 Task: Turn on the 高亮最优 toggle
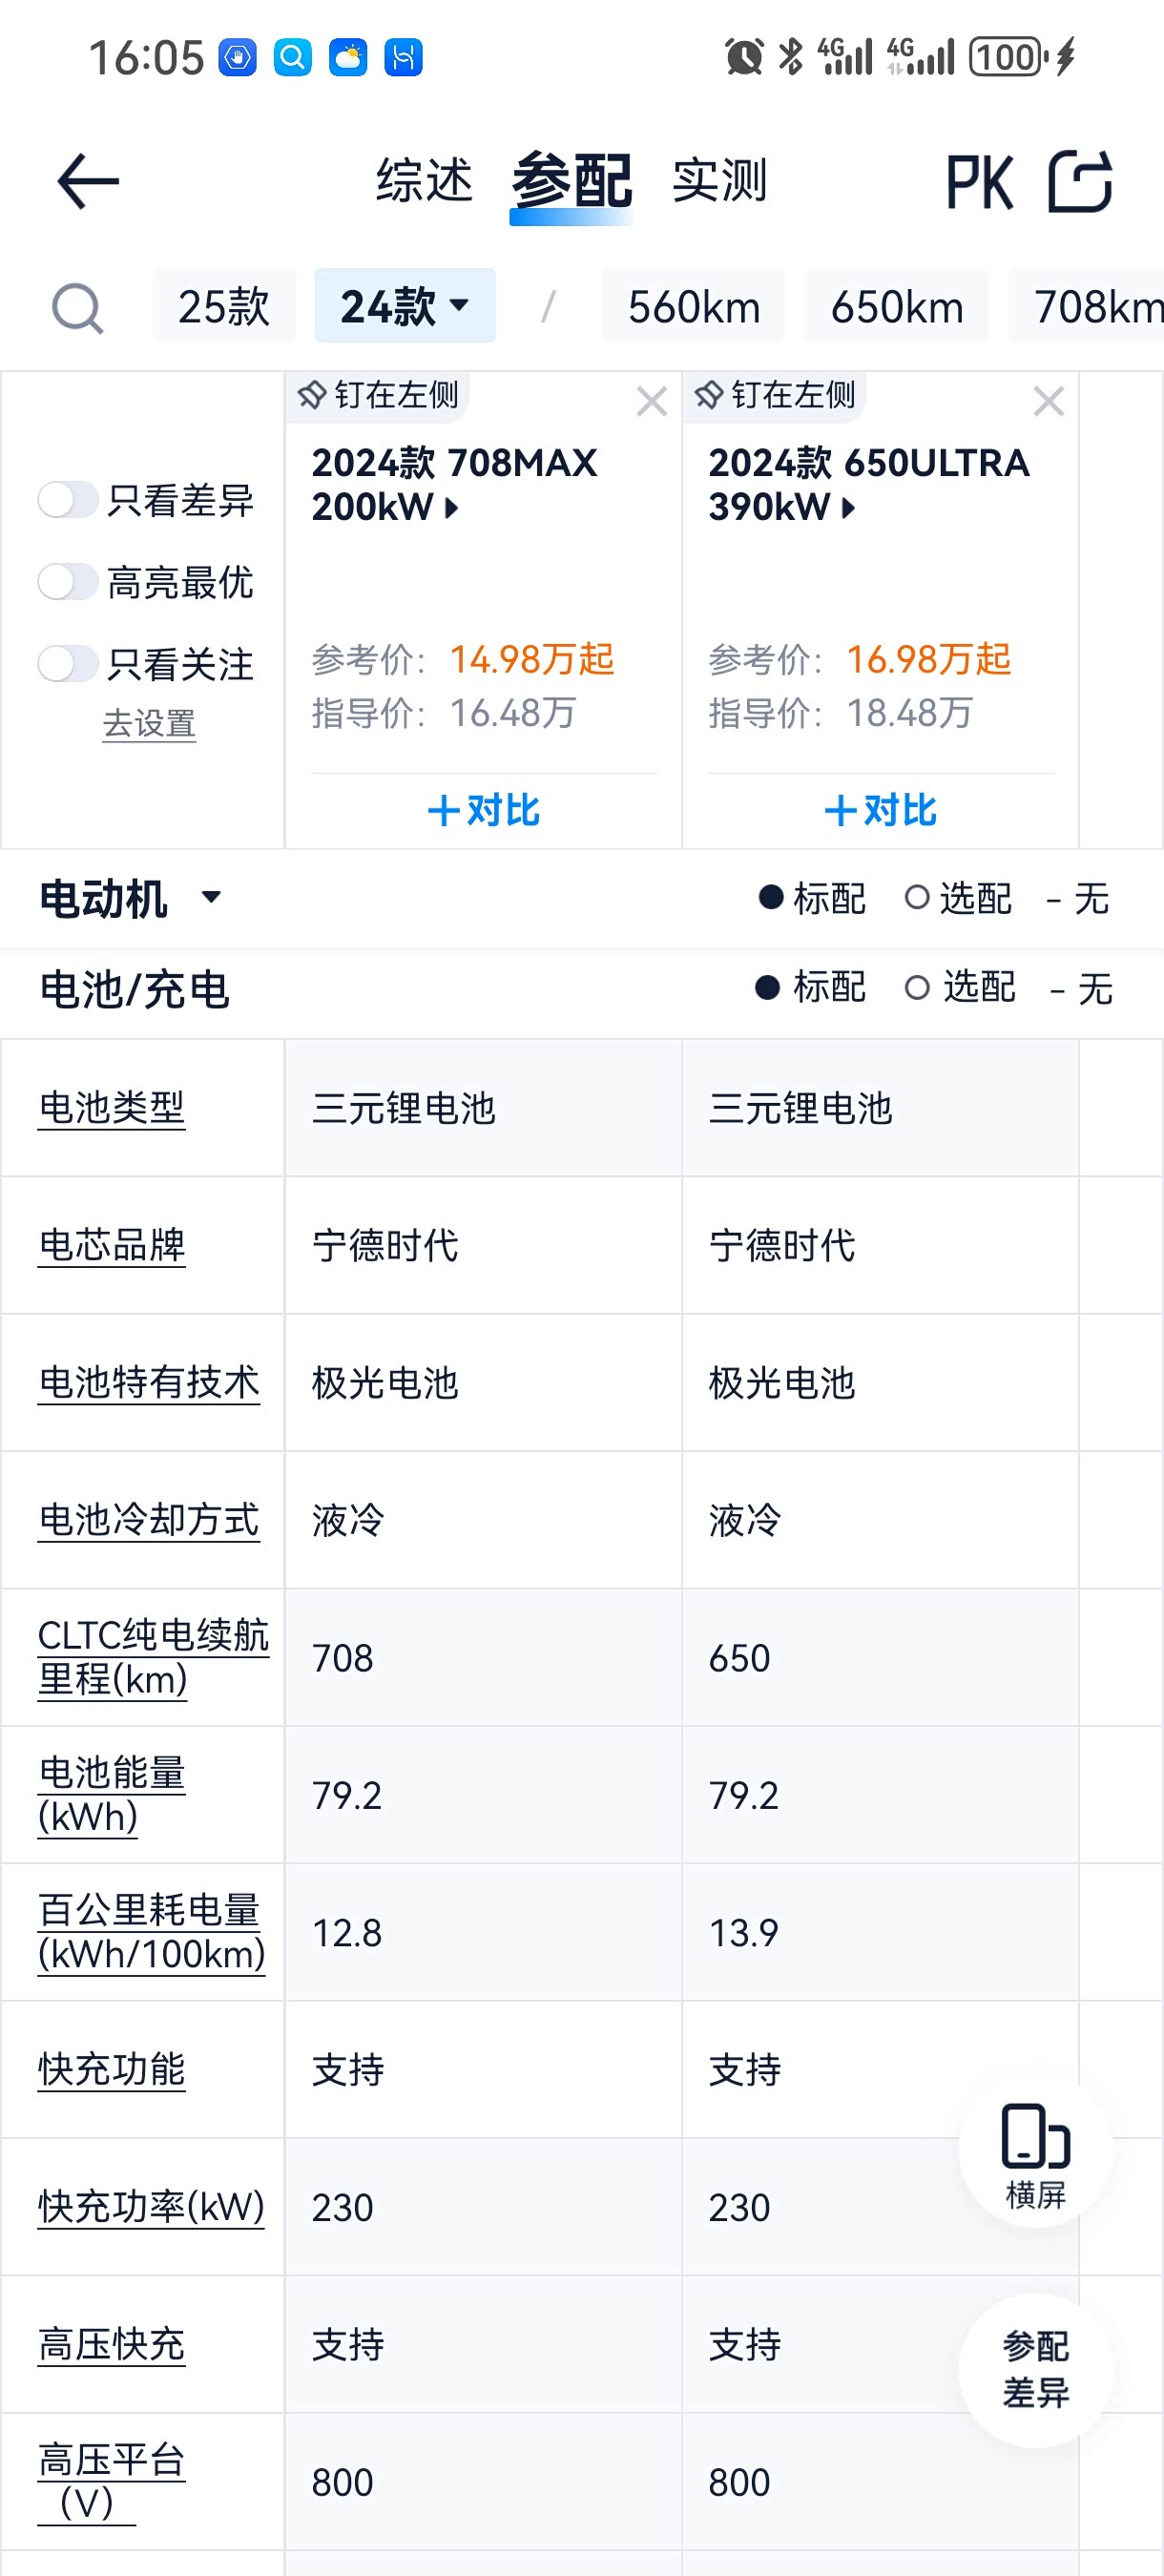68,582
